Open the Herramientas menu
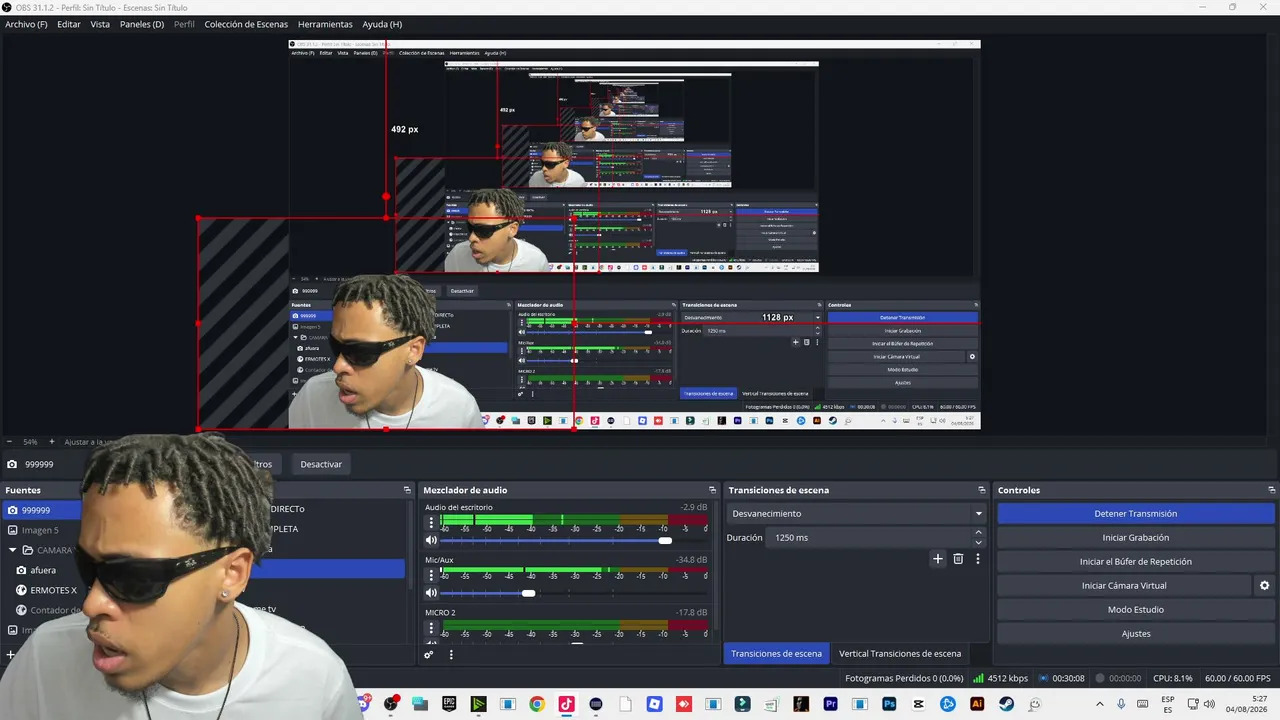This screenshot has width=1280, height=720. (x=325, y=24)
